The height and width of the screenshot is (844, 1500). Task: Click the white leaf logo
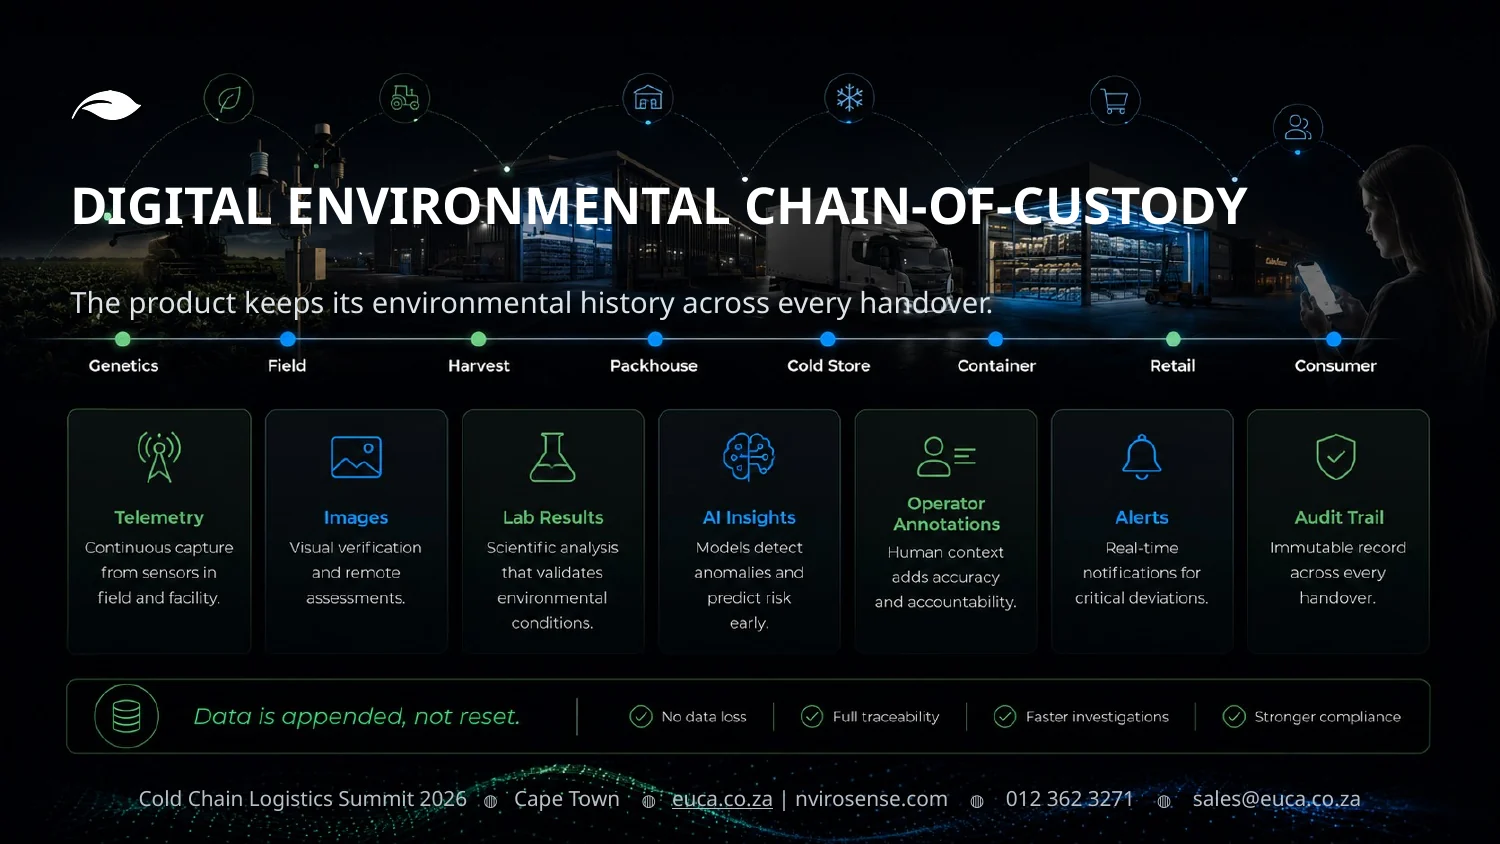click(106, 105)
